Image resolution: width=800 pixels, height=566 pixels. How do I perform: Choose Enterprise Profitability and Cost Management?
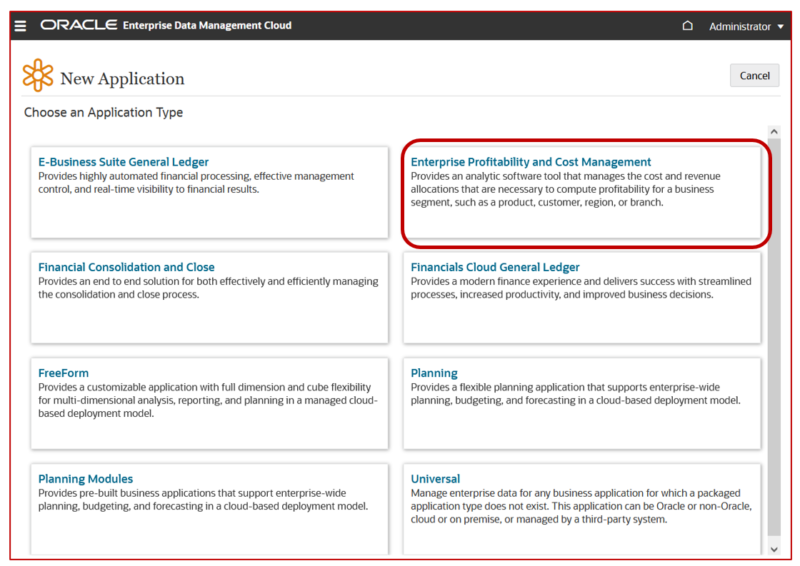(x=531, y=162)
